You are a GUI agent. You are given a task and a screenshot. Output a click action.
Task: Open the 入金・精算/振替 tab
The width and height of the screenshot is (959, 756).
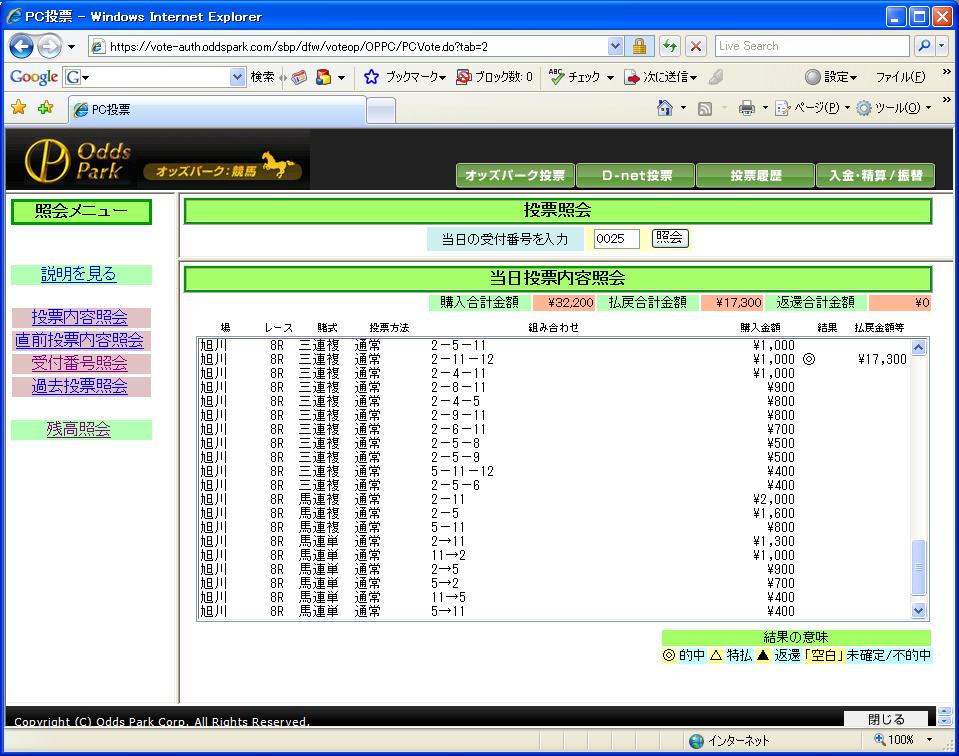tap(875, 176)
